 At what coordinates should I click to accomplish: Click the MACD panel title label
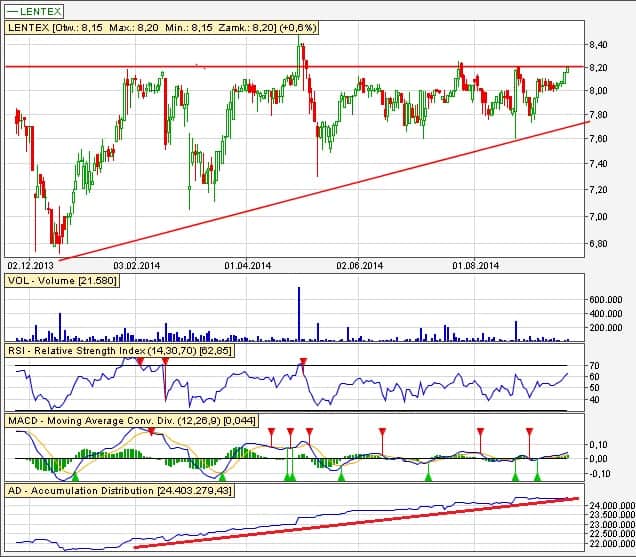point(130,422)
